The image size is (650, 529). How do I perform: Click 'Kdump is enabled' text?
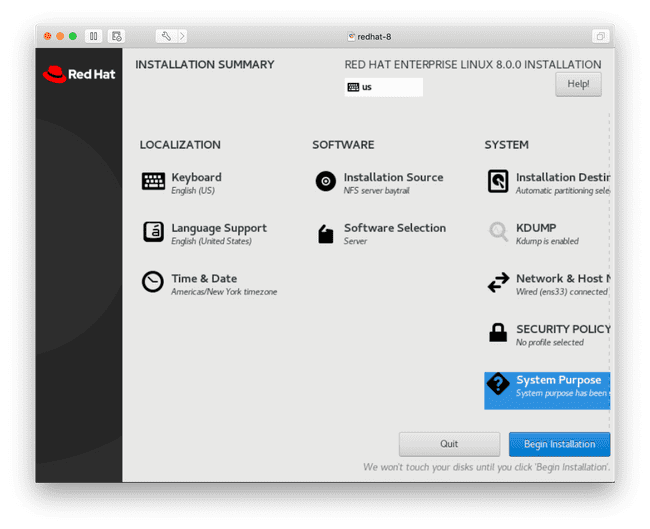pos(547,241)
